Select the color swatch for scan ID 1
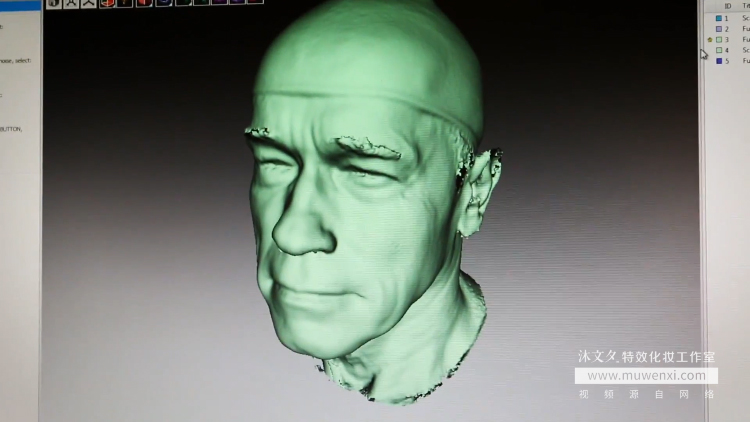750x422 pixels. coord(718,18)
